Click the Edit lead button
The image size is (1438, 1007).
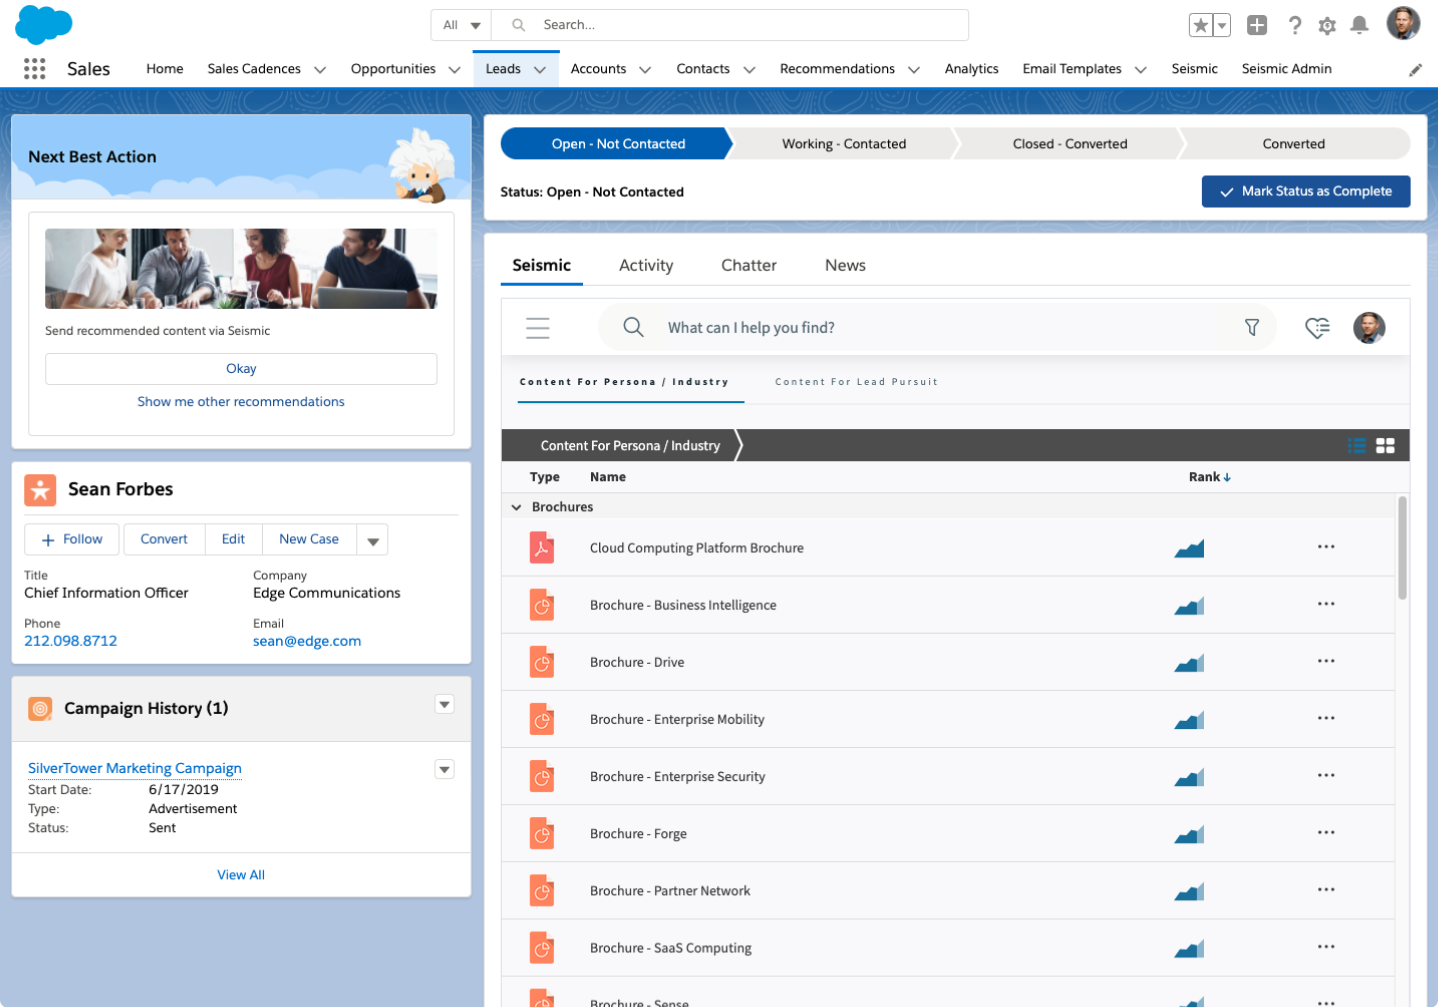click(x=233, y=539)
